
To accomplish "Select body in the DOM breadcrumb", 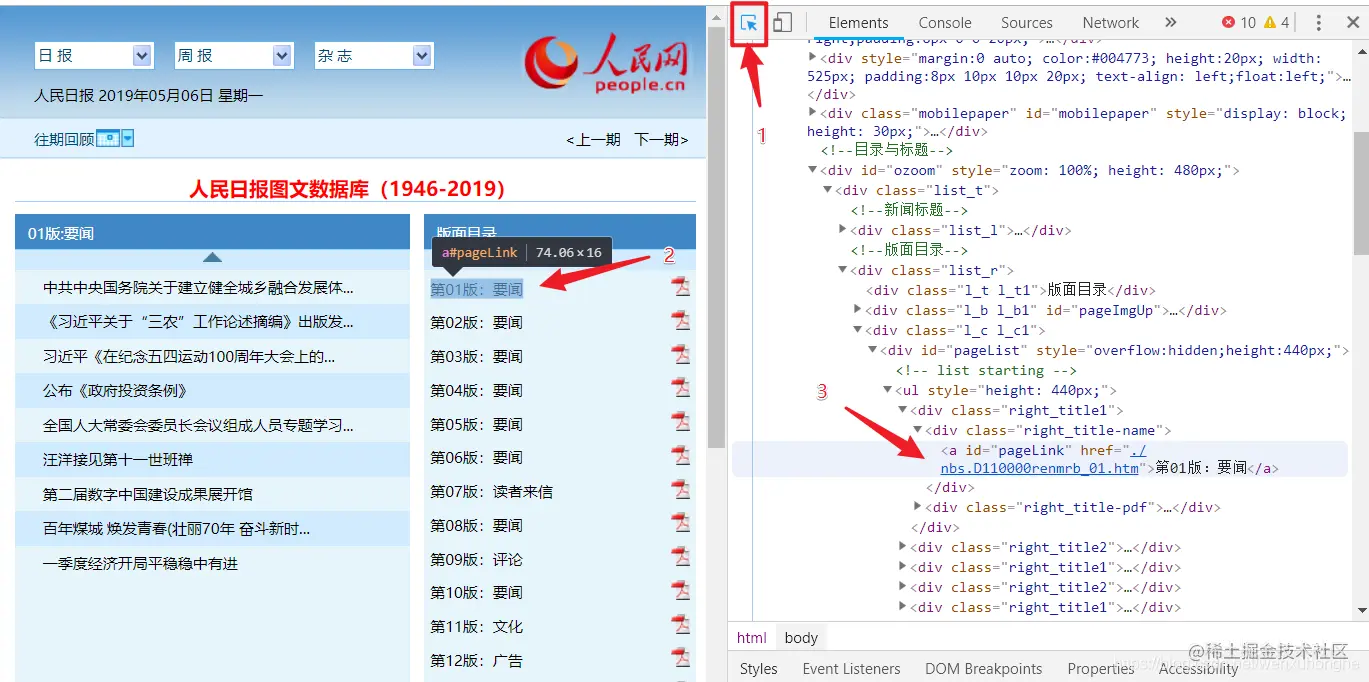I will click(801, 637).
